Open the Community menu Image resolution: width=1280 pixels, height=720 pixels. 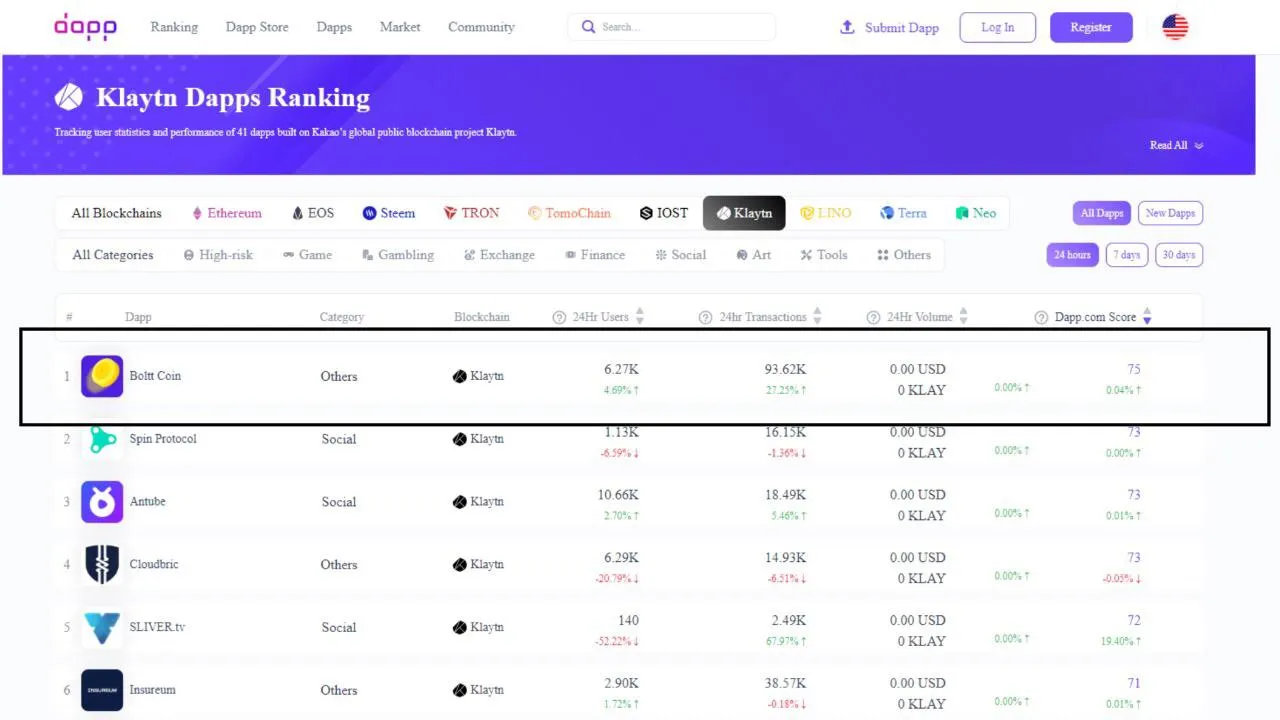(x=481, y=27)
